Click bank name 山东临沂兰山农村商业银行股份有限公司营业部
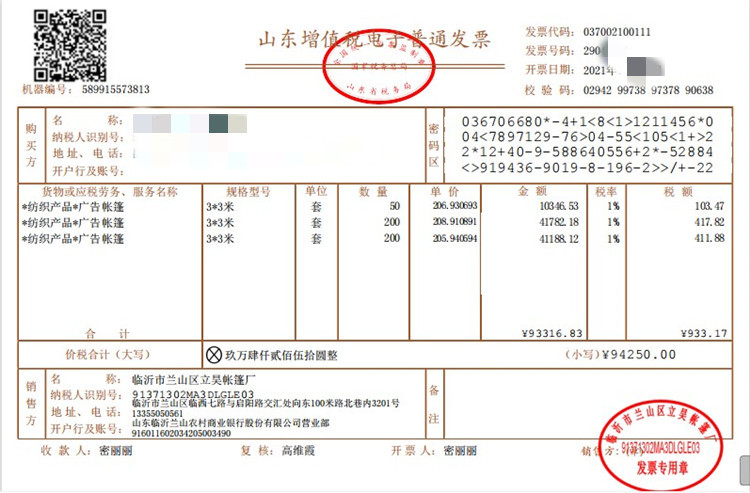 [231, 423]
